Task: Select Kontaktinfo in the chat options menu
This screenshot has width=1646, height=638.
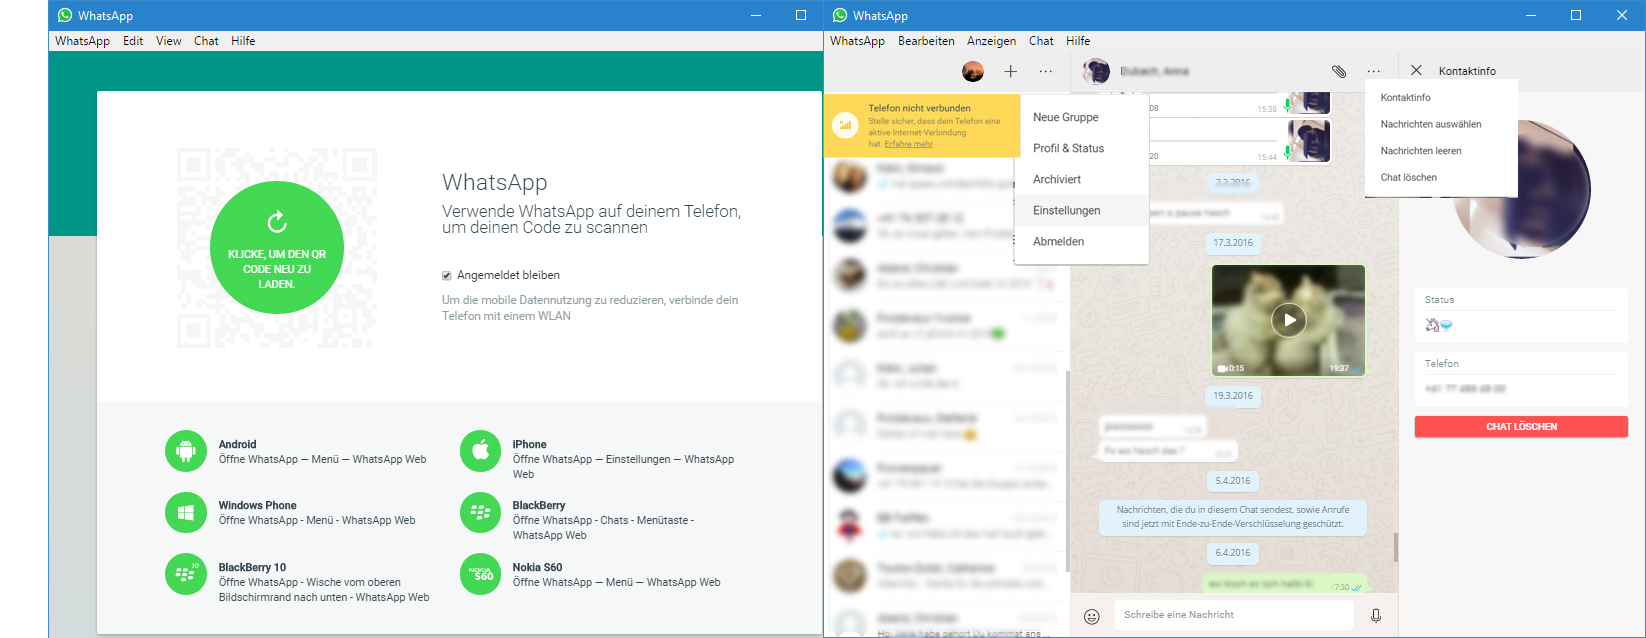Action: point(1441,98)
